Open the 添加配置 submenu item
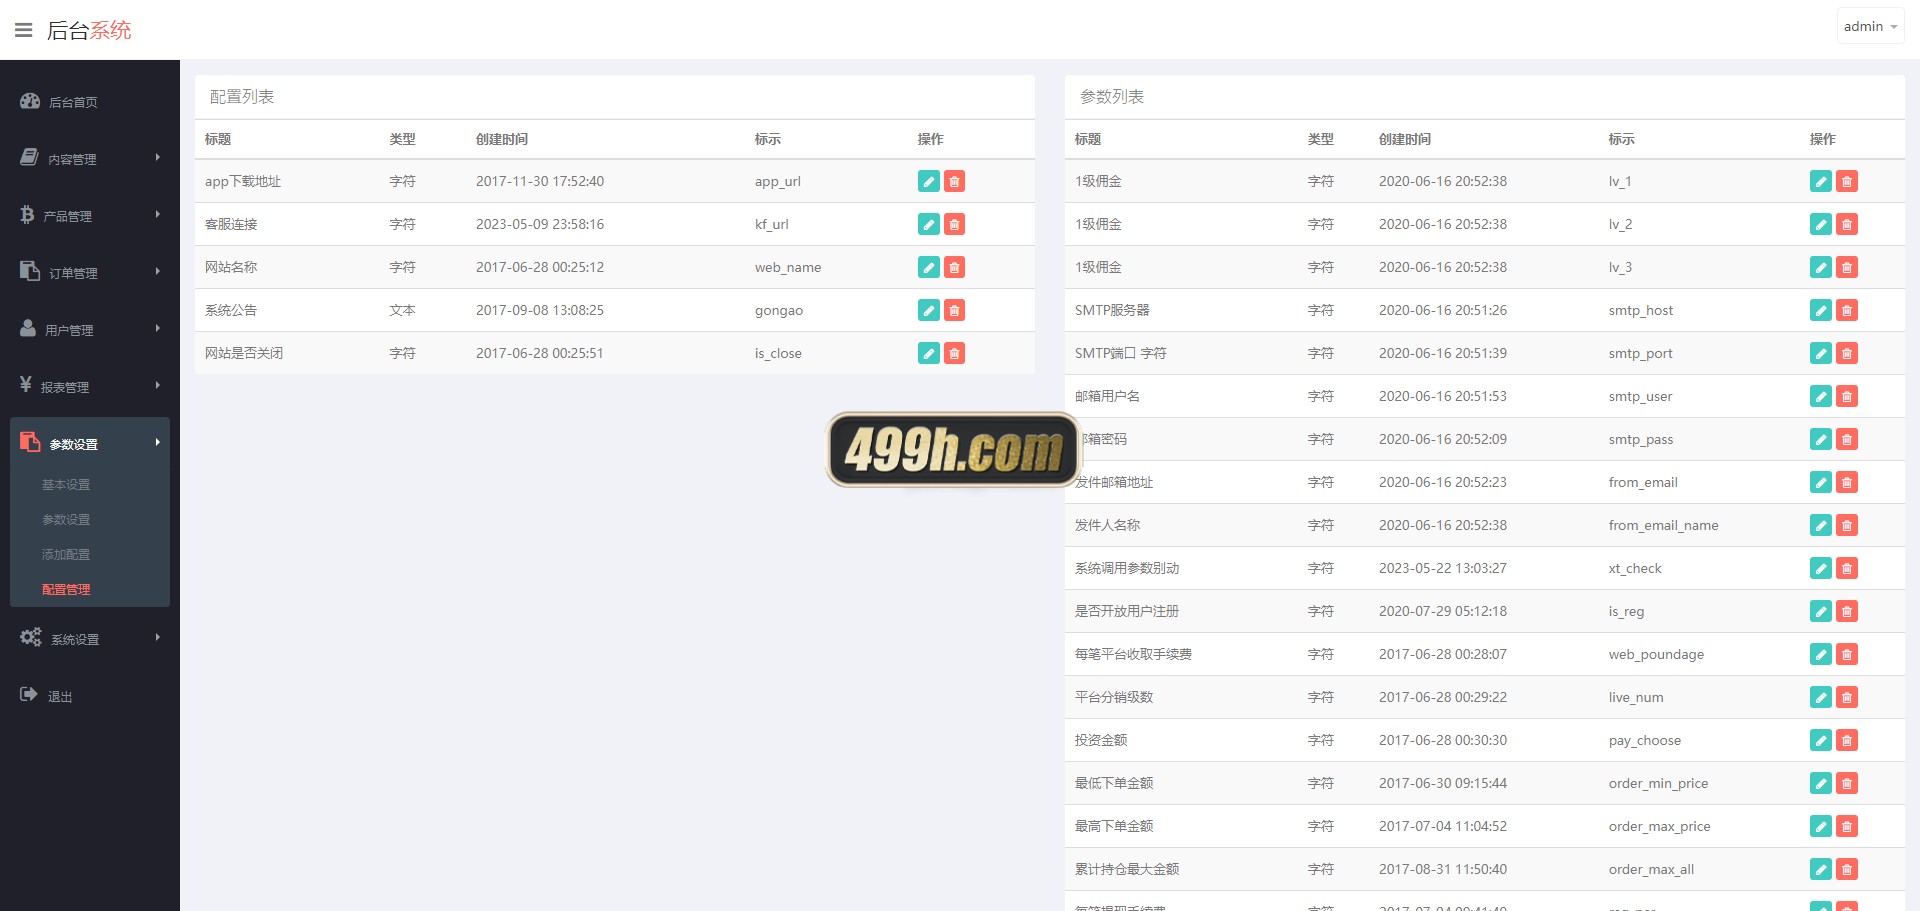This screenshot has width=1920, height=911. click(66, 555)
